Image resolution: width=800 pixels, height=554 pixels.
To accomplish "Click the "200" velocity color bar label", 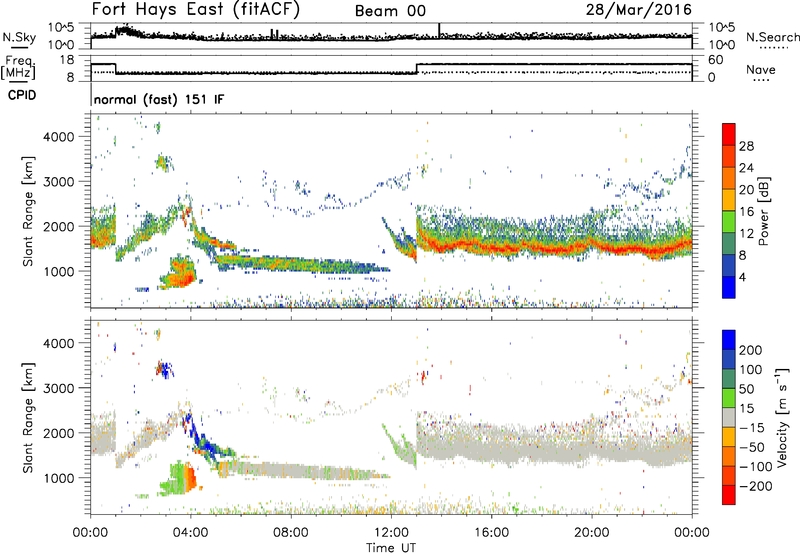I will coord(751,350).
